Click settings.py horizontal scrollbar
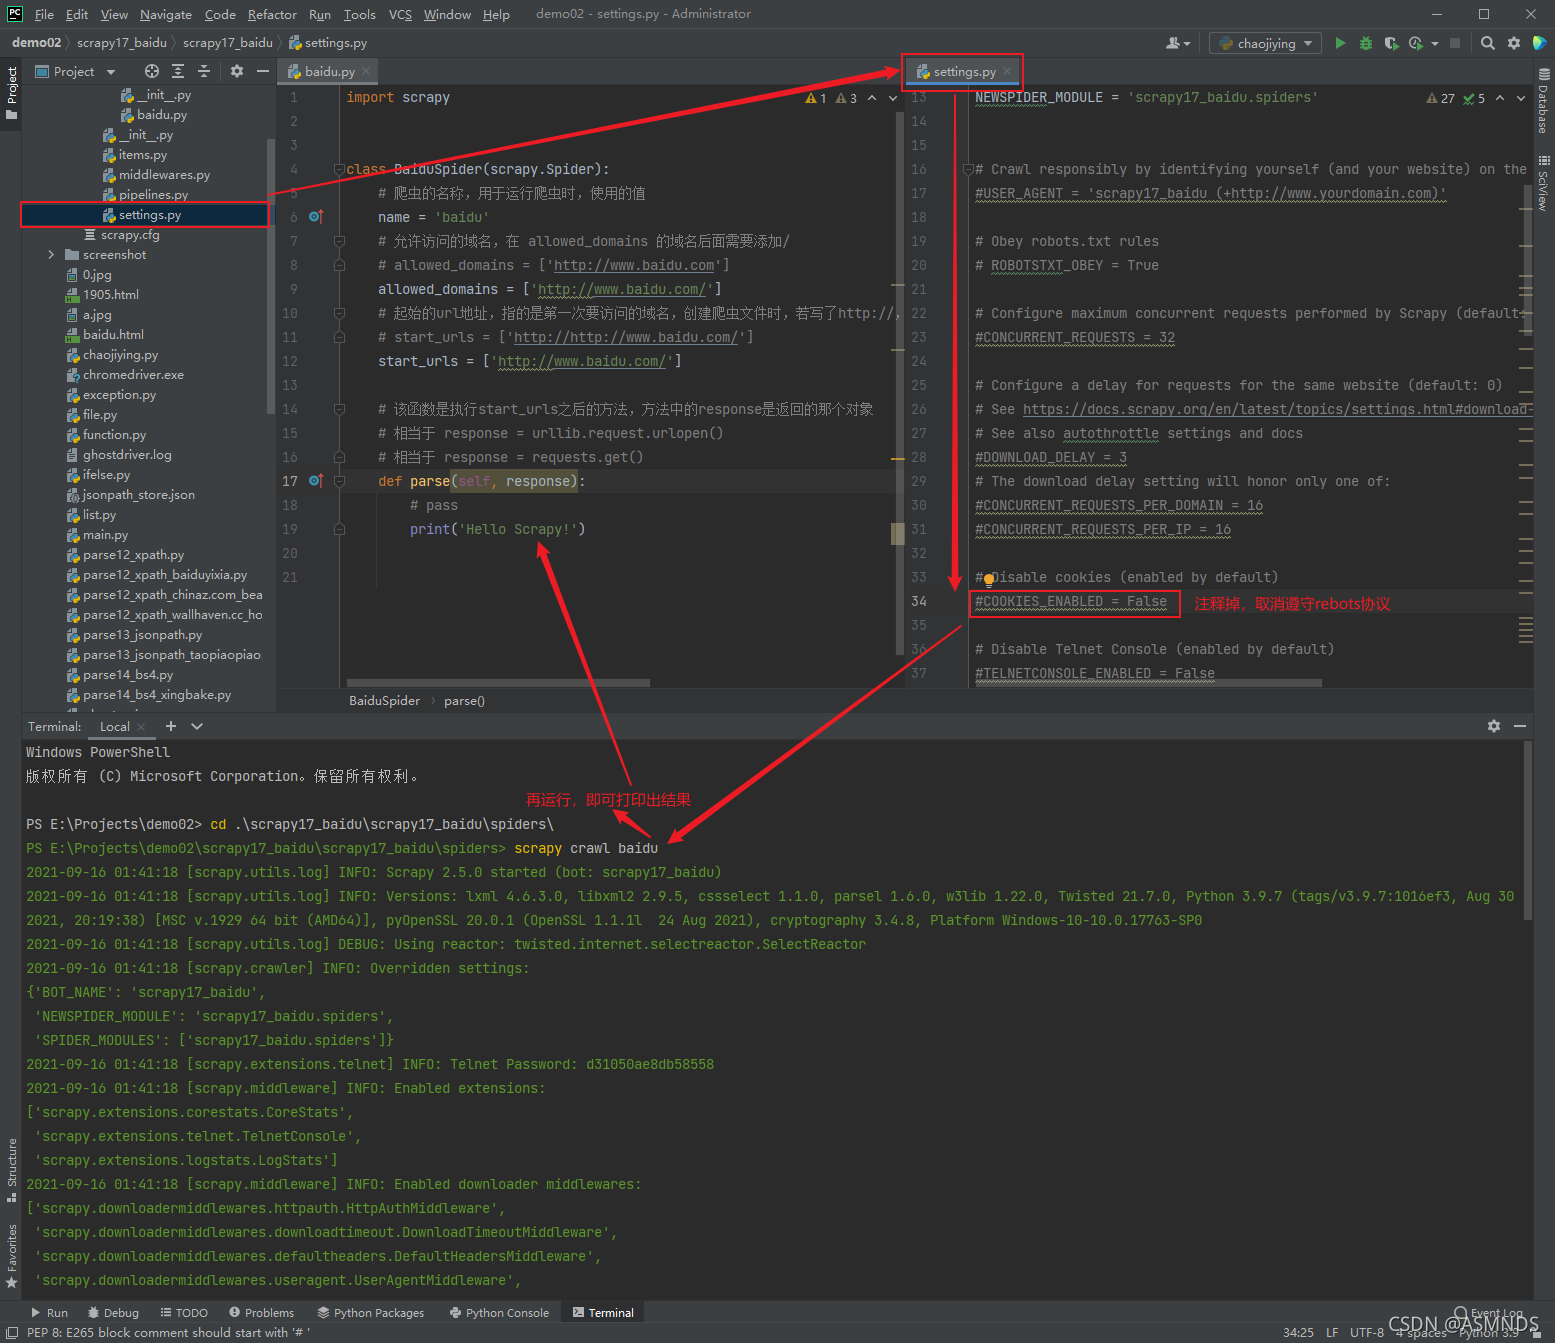The height and width of the screenshot is (1343, 1555). point(1148,683)
